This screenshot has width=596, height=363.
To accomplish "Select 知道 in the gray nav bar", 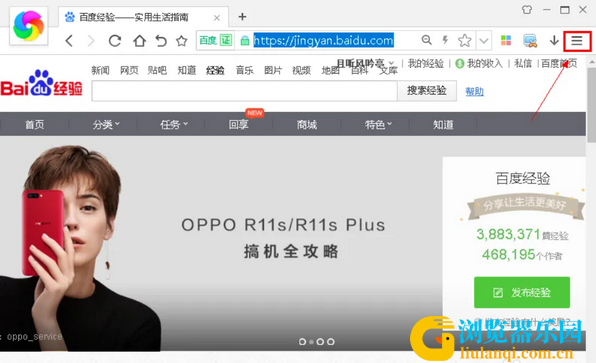I will [443, 124].
